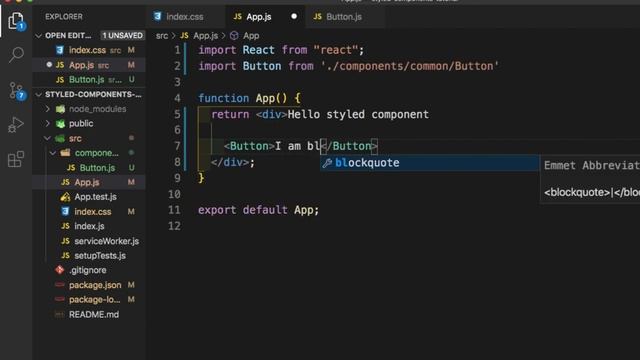Click the markdown icon beside README.md
This screenshot has height=360, width=640.
click(60, 315)
